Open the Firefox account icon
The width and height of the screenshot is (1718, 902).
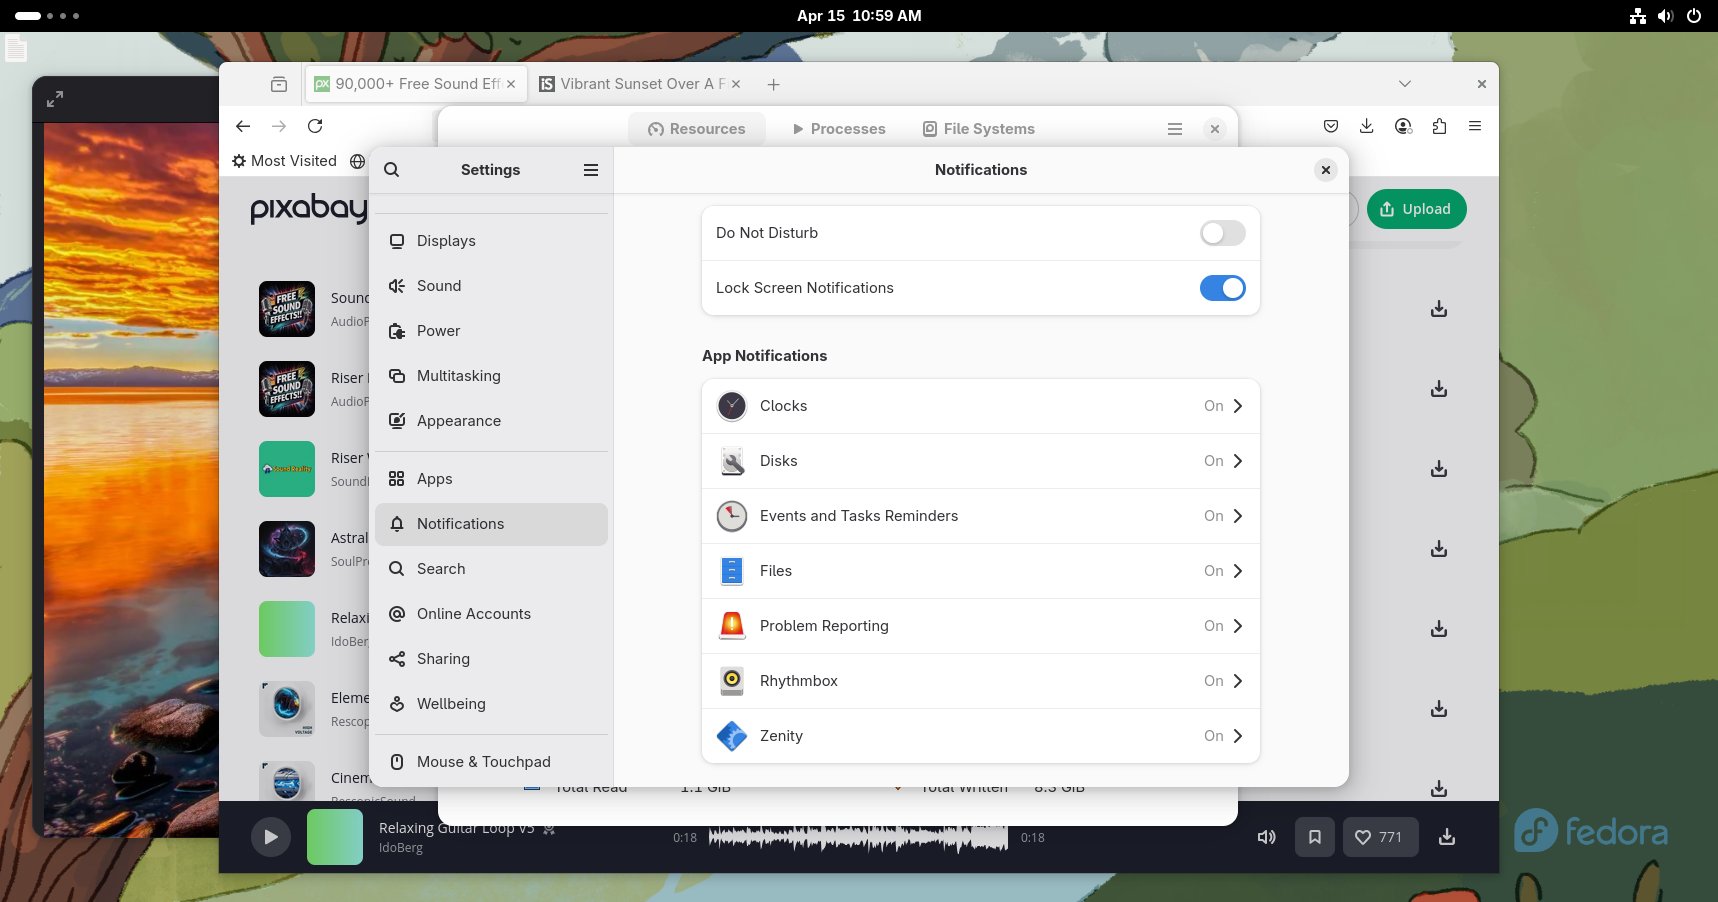point(1403,126)
